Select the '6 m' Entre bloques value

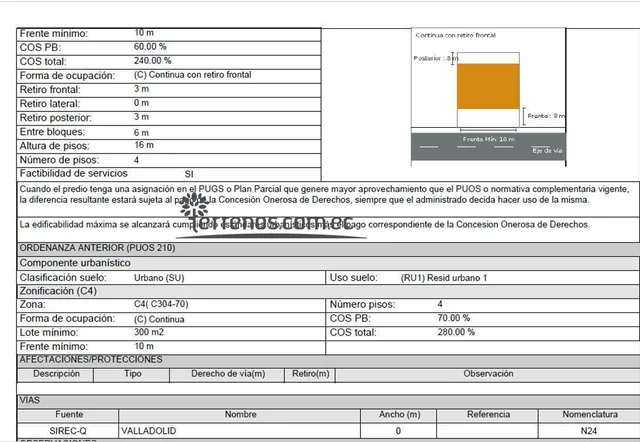click(141, 133)
